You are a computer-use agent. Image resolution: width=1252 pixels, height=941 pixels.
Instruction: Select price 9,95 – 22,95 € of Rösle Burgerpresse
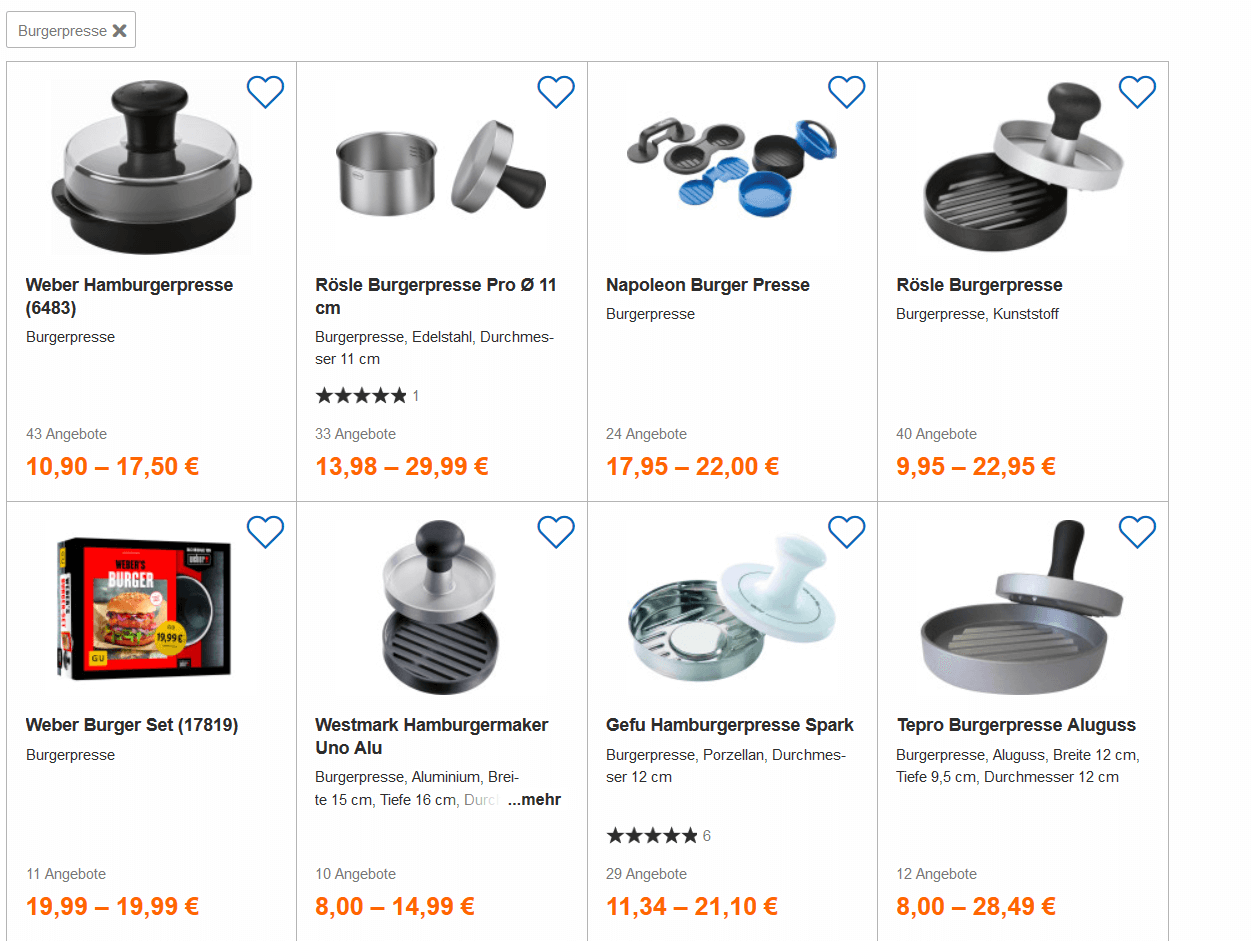[x=976, y=466]
